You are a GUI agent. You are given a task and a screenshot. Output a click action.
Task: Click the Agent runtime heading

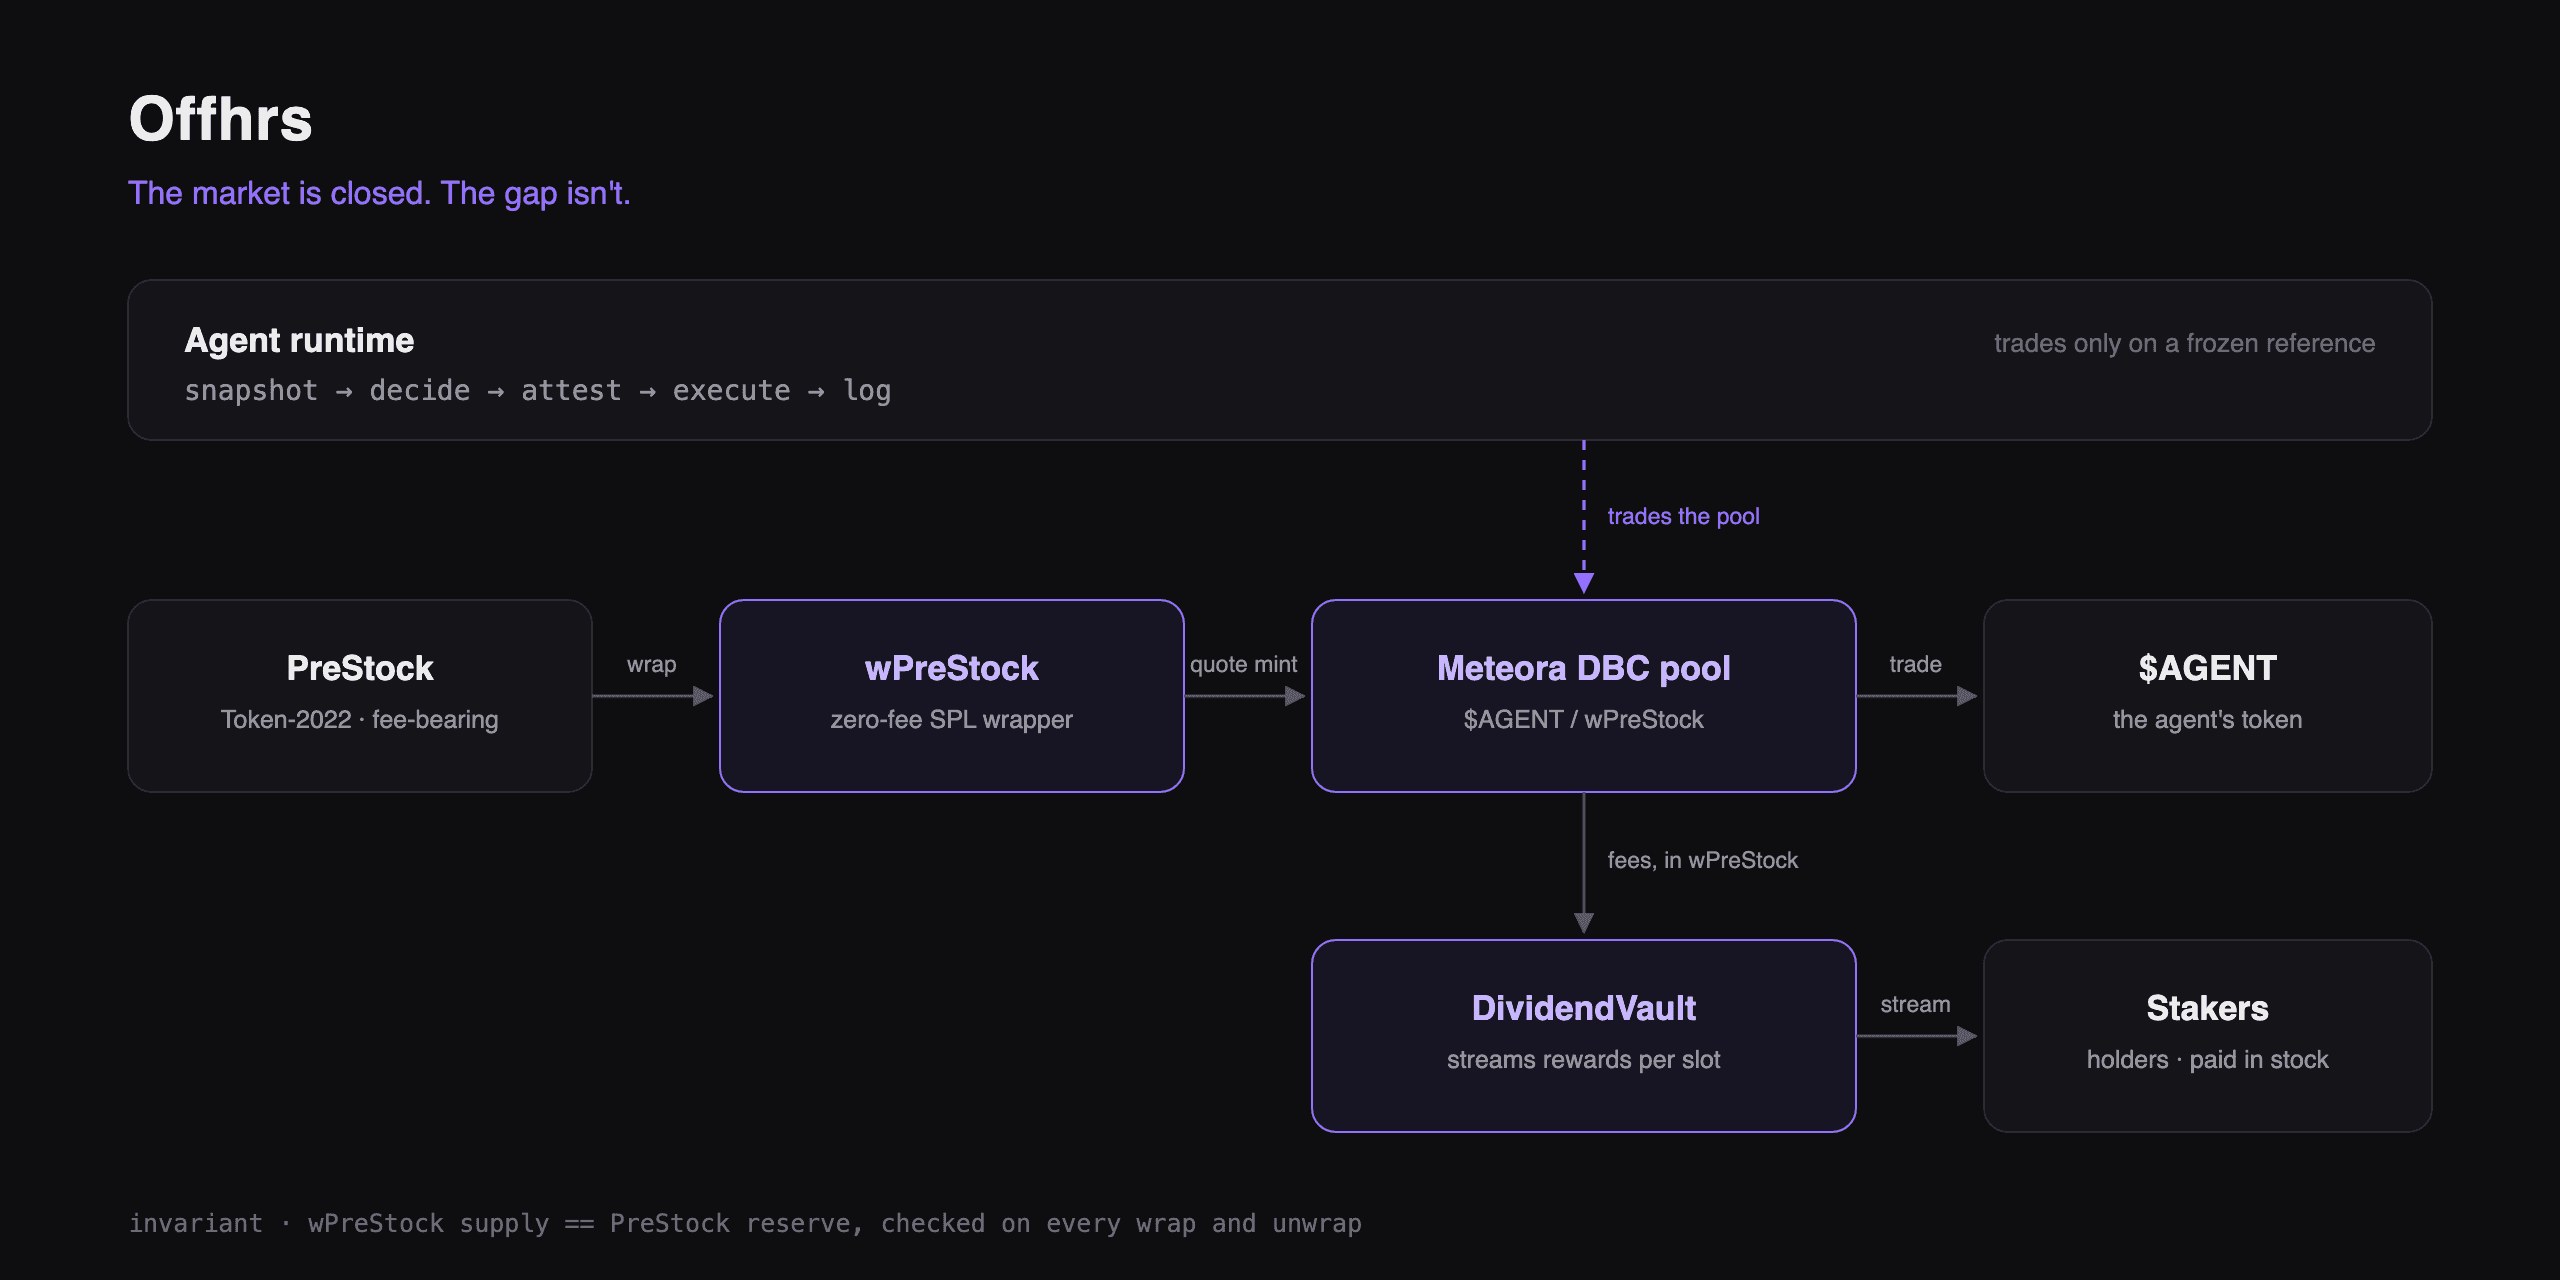pos(299,341)
